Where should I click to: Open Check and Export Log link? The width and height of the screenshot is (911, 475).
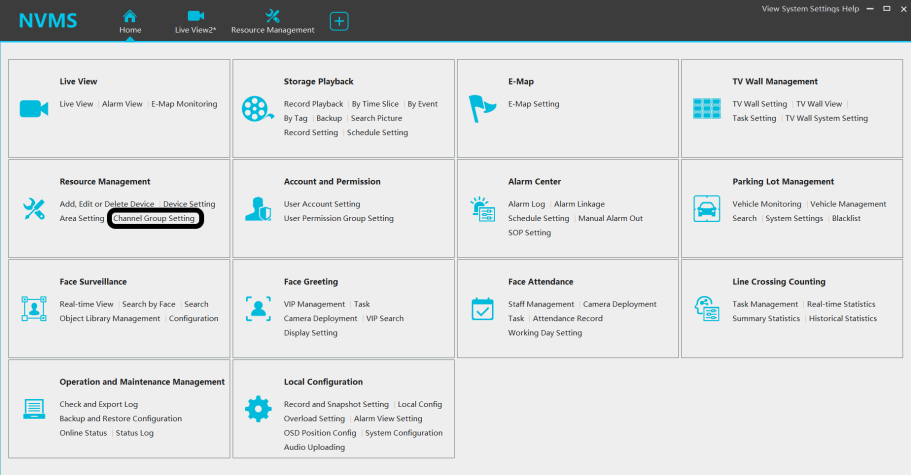(x=98, y=404)
